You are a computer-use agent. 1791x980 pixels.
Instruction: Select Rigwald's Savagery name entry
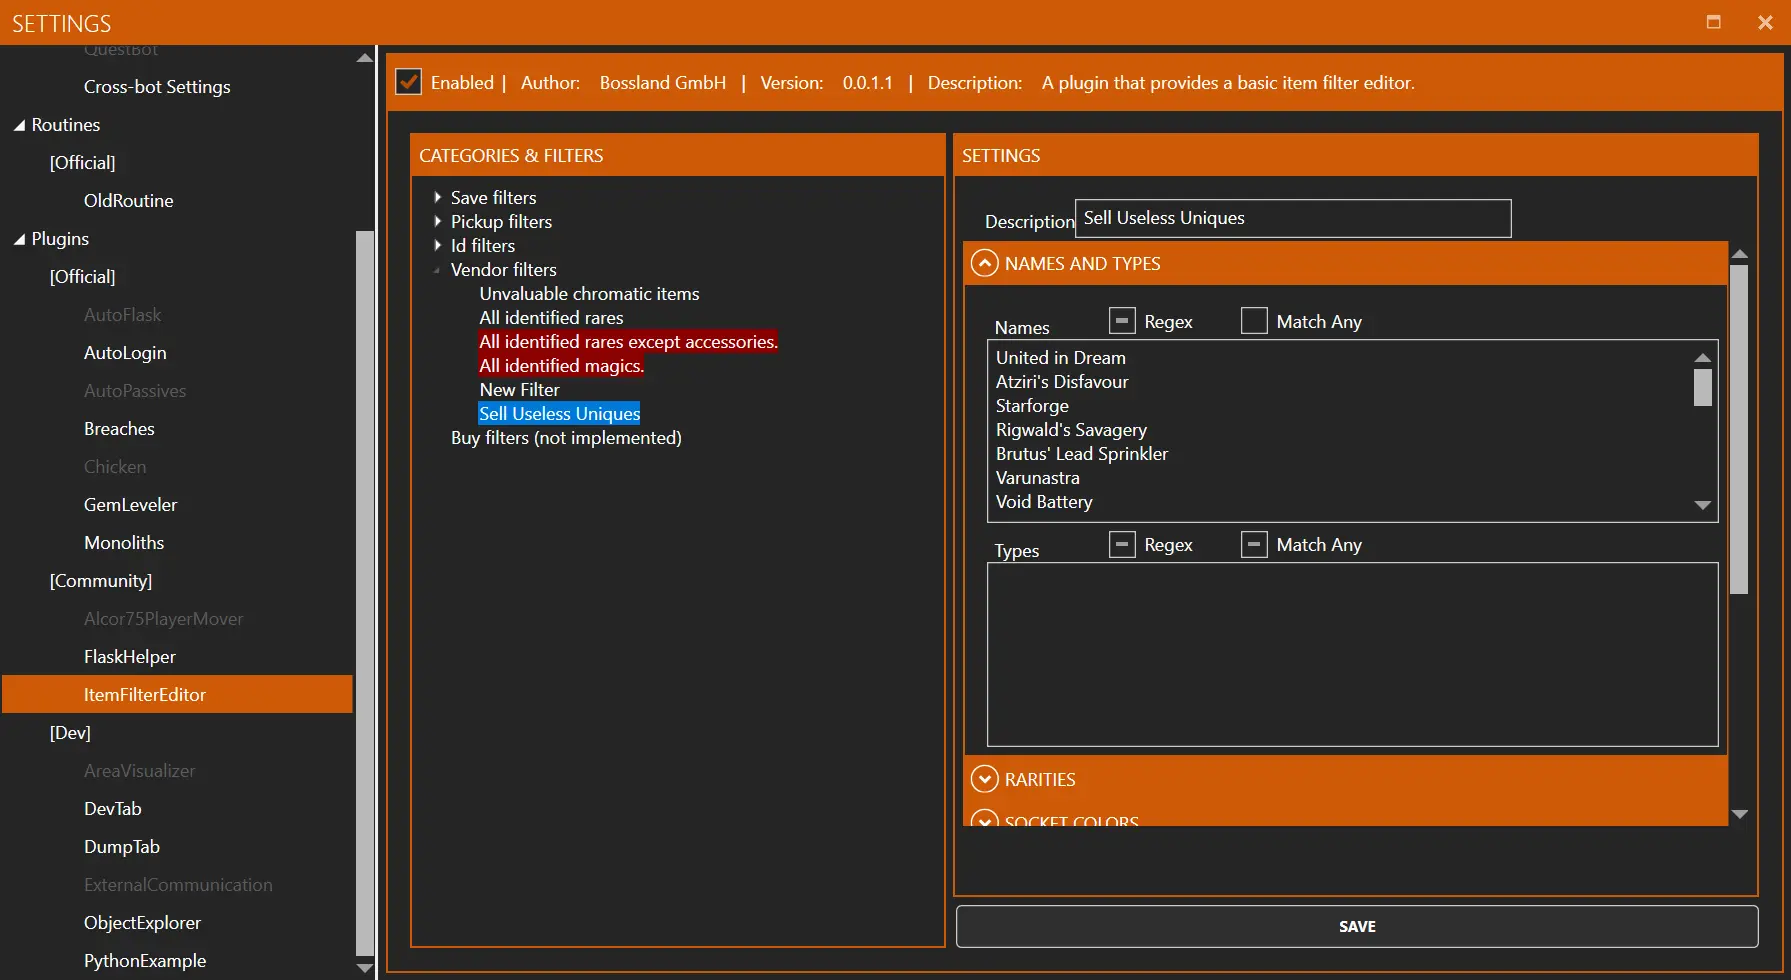pyautogui.click(x=1071, y=430)
